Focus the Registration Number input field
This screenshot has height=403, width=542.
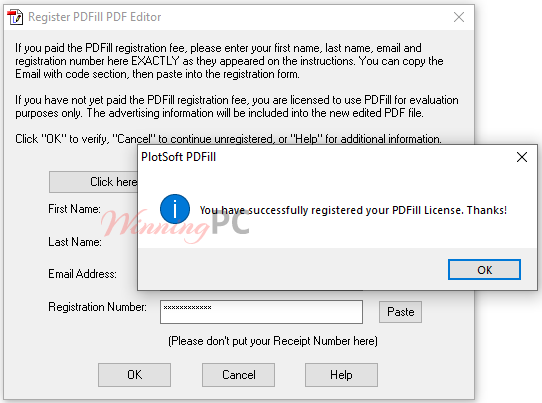tap(261, 312)
